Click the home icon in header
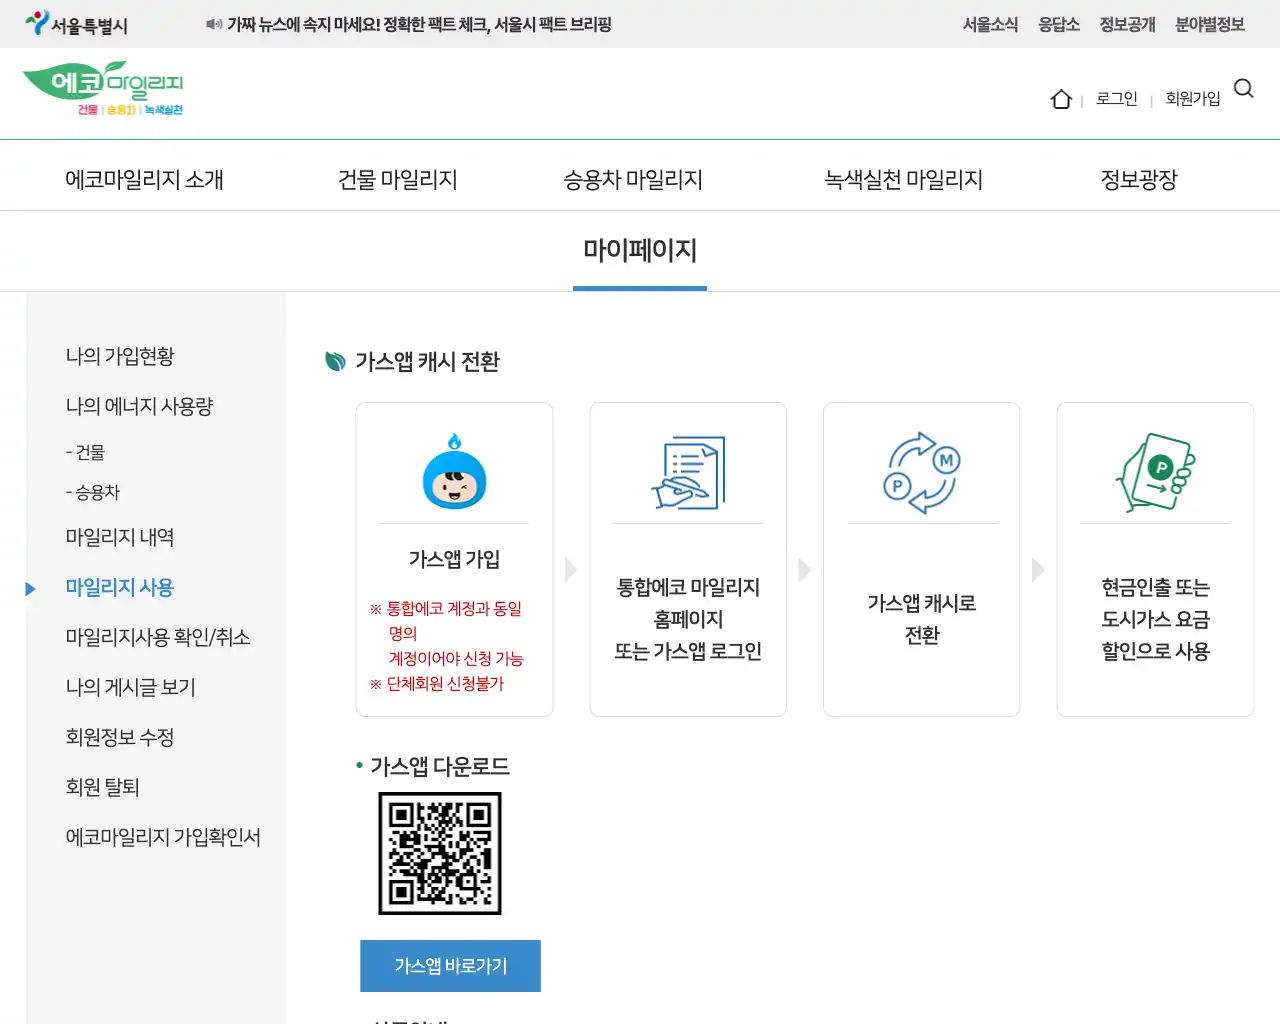Viewport: 1280px width, 1024px height. click(x=1061, y=99)
